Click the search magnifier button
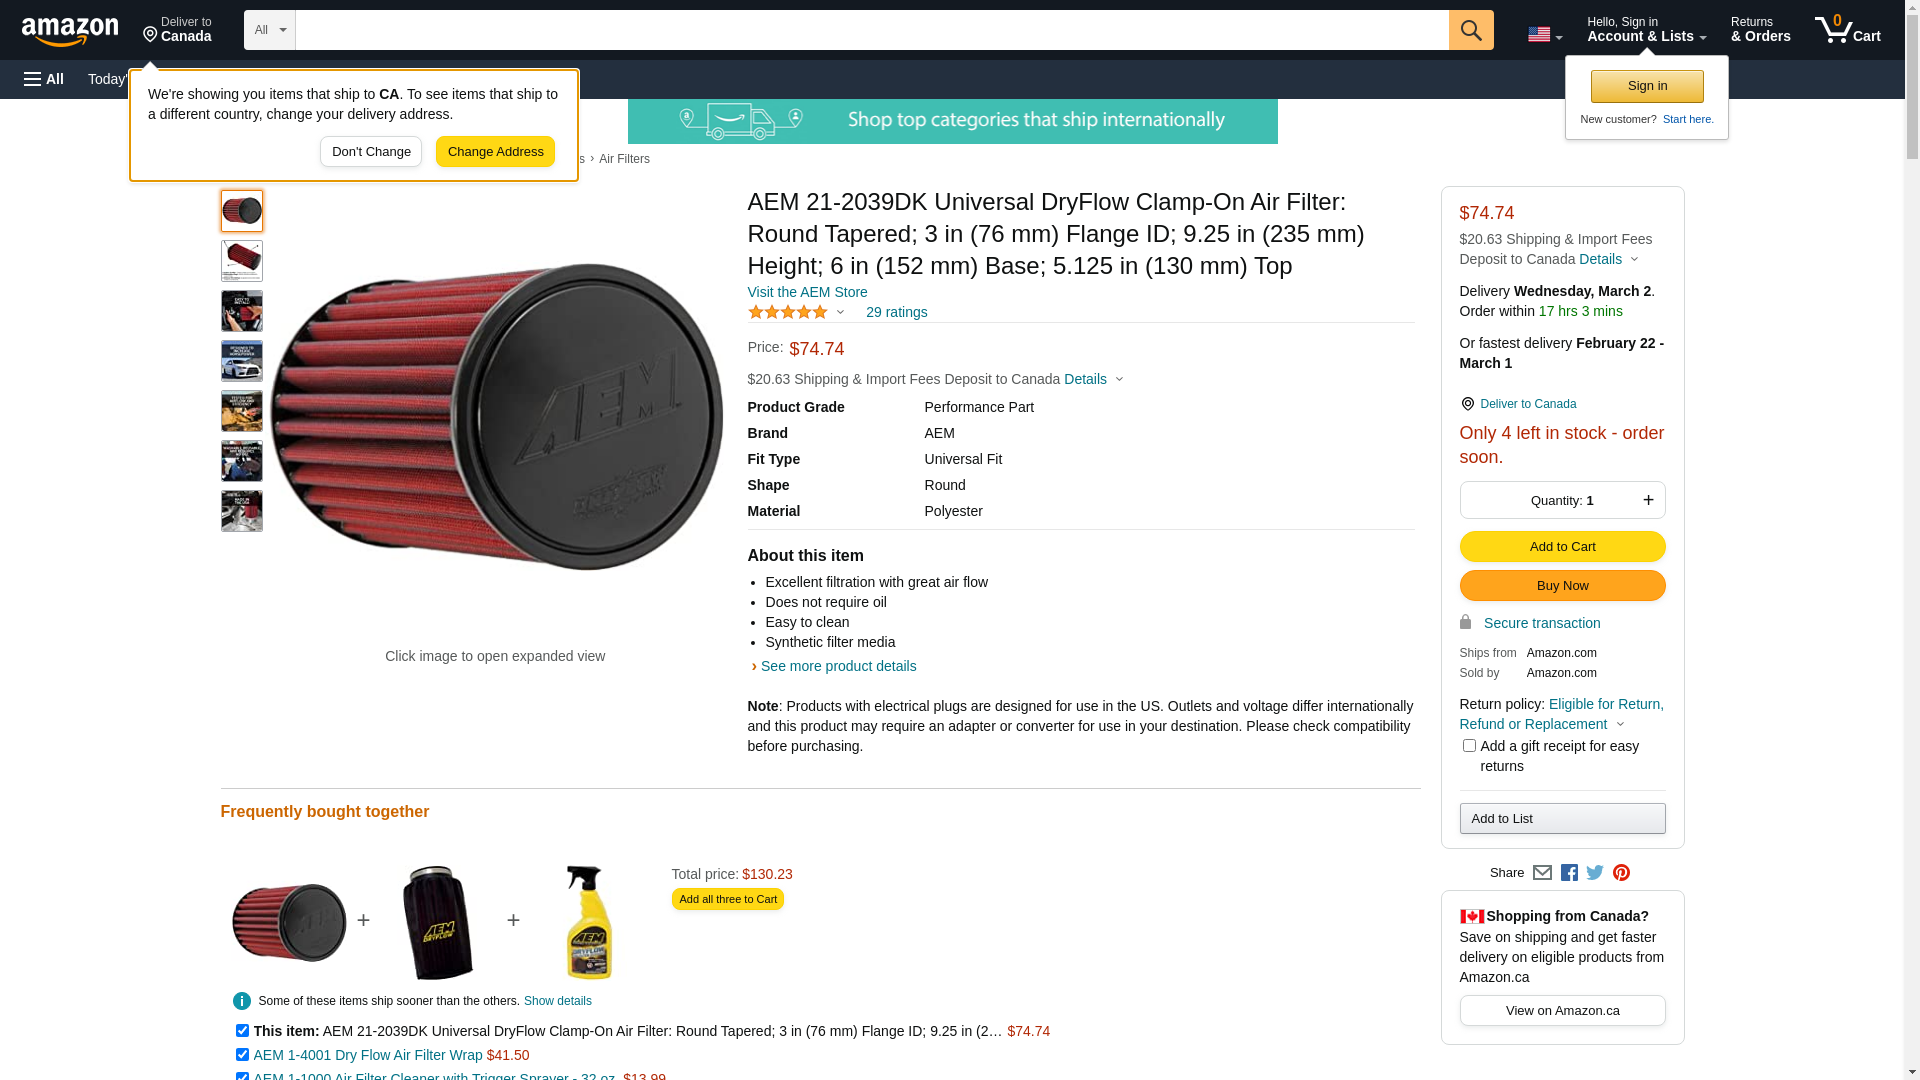1920x1080 pixels. point(1470,30)
